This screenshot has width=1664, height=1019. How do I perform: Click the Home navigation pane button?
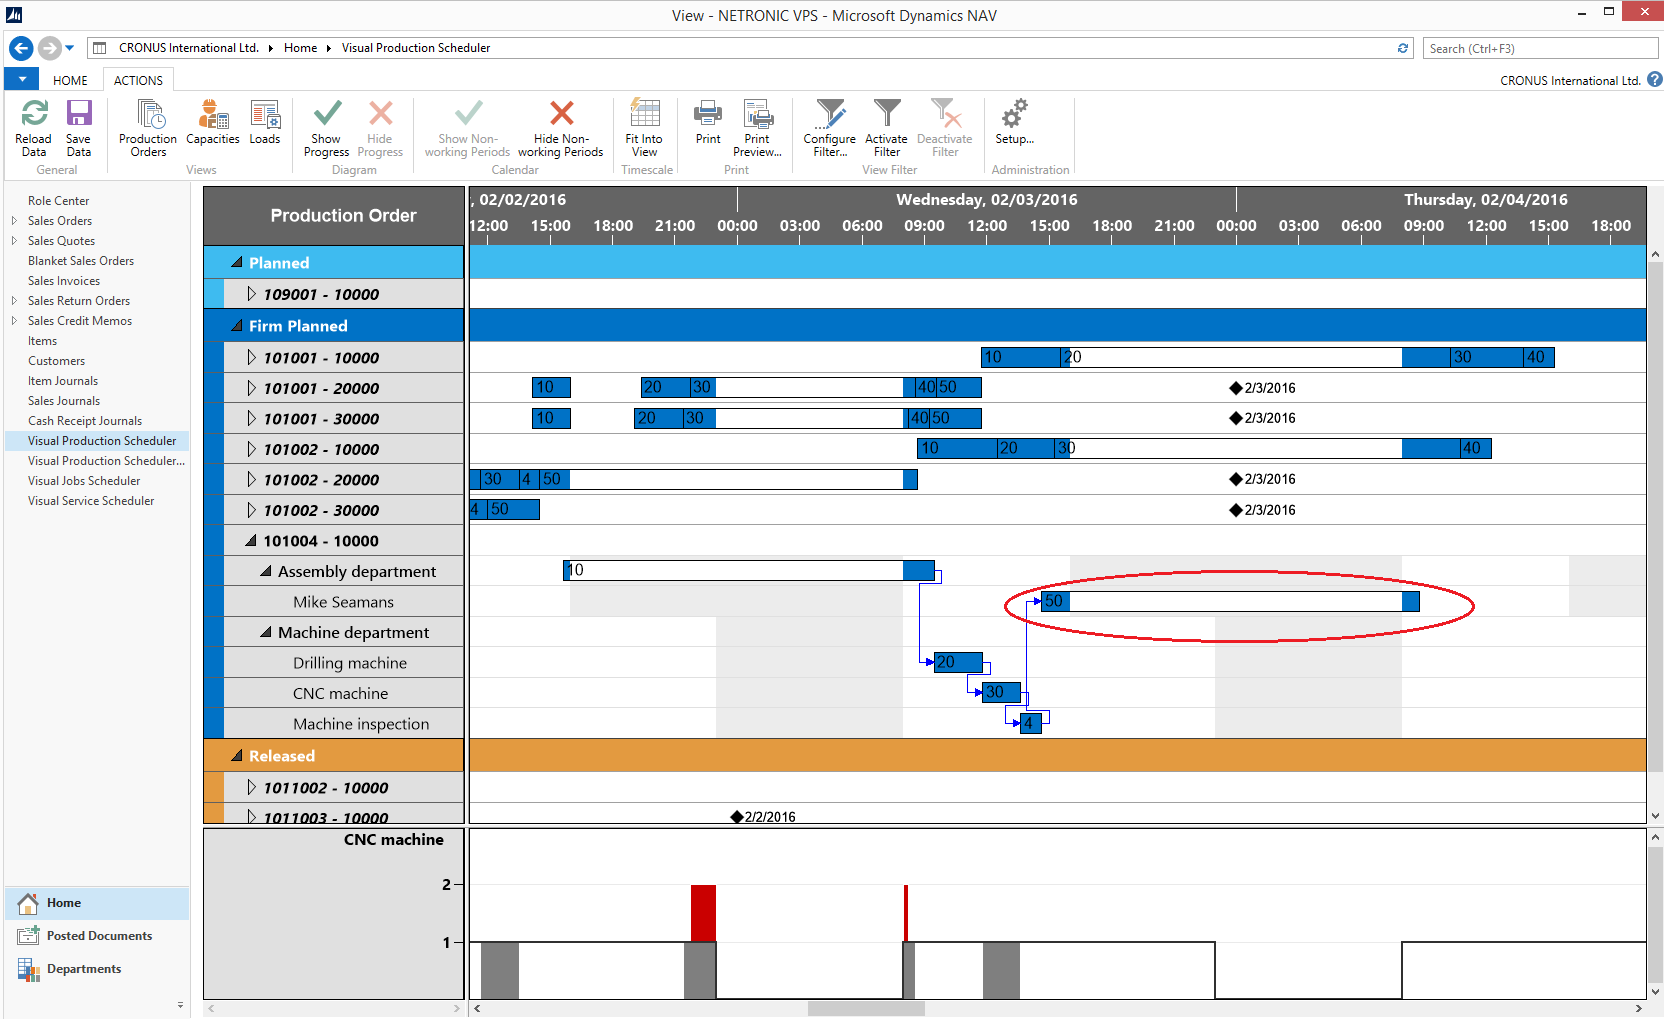pos(97,903)
